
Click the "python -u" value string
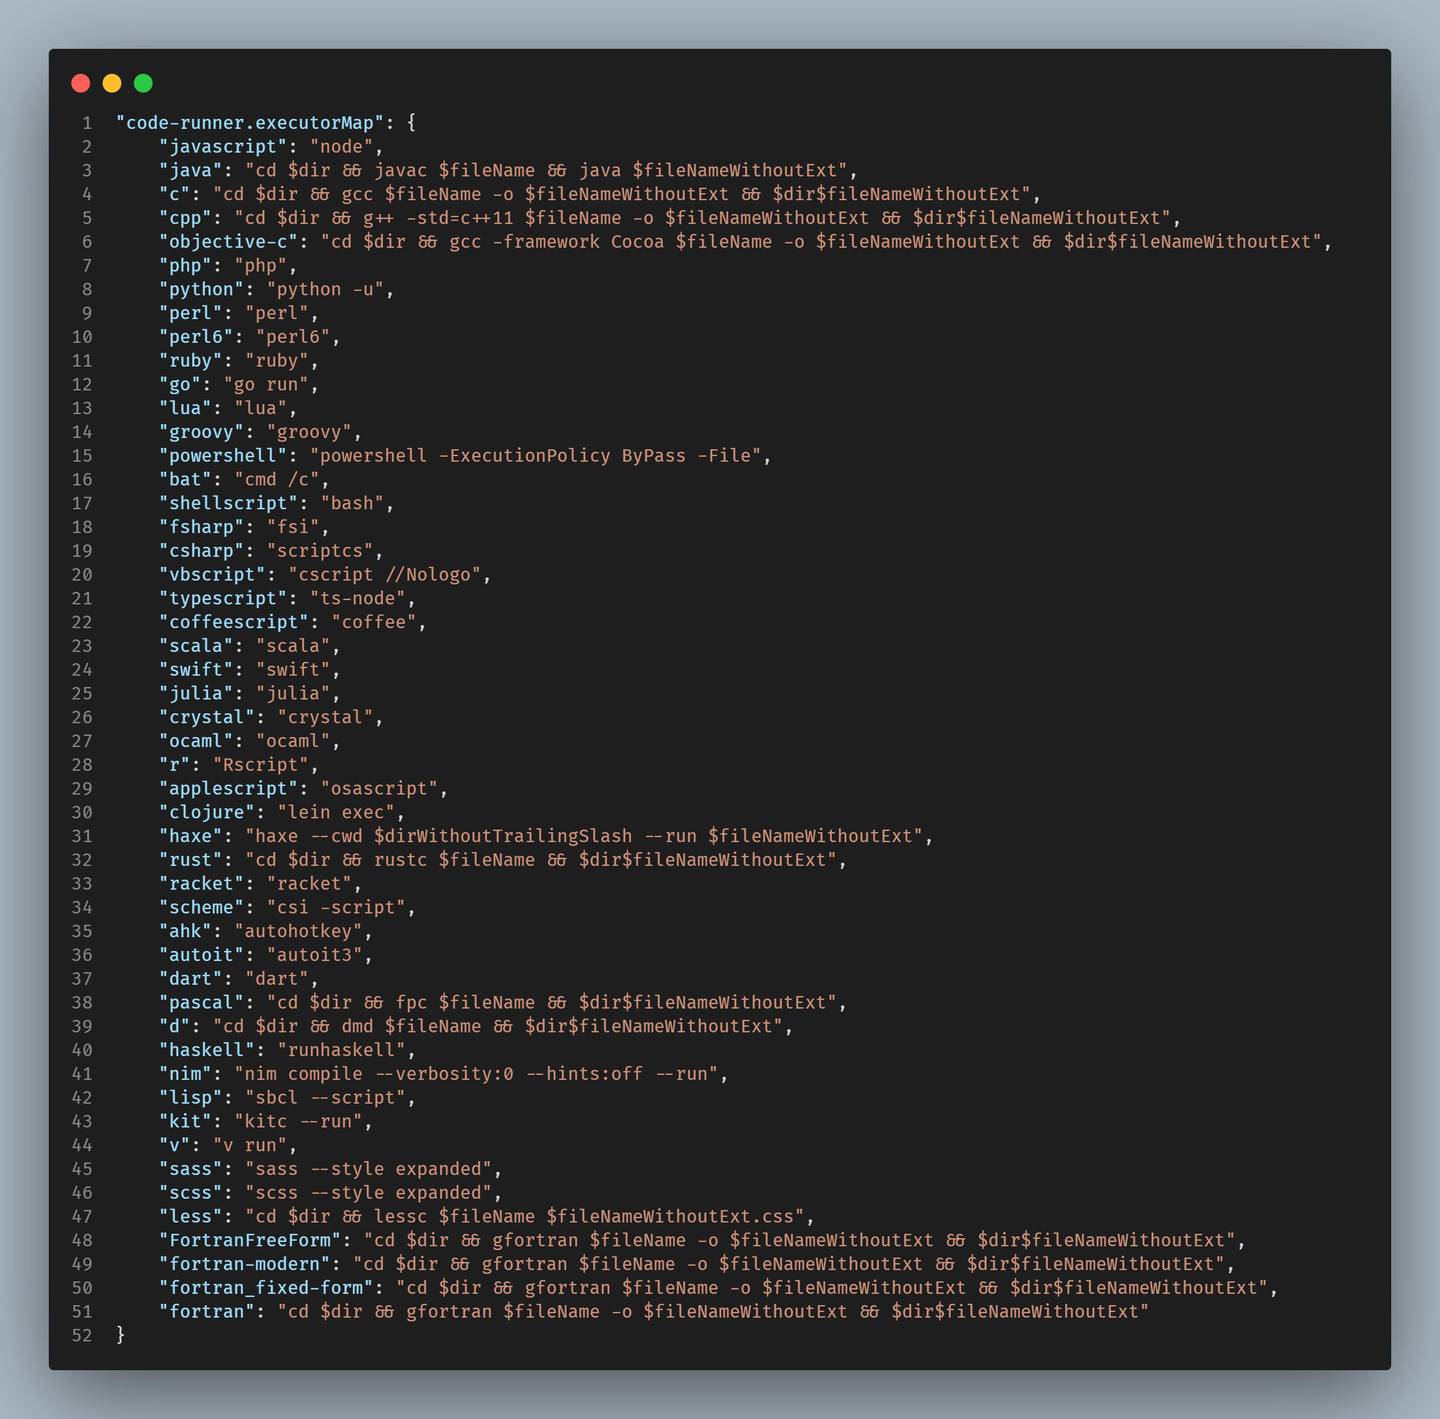tap(325, 289)
